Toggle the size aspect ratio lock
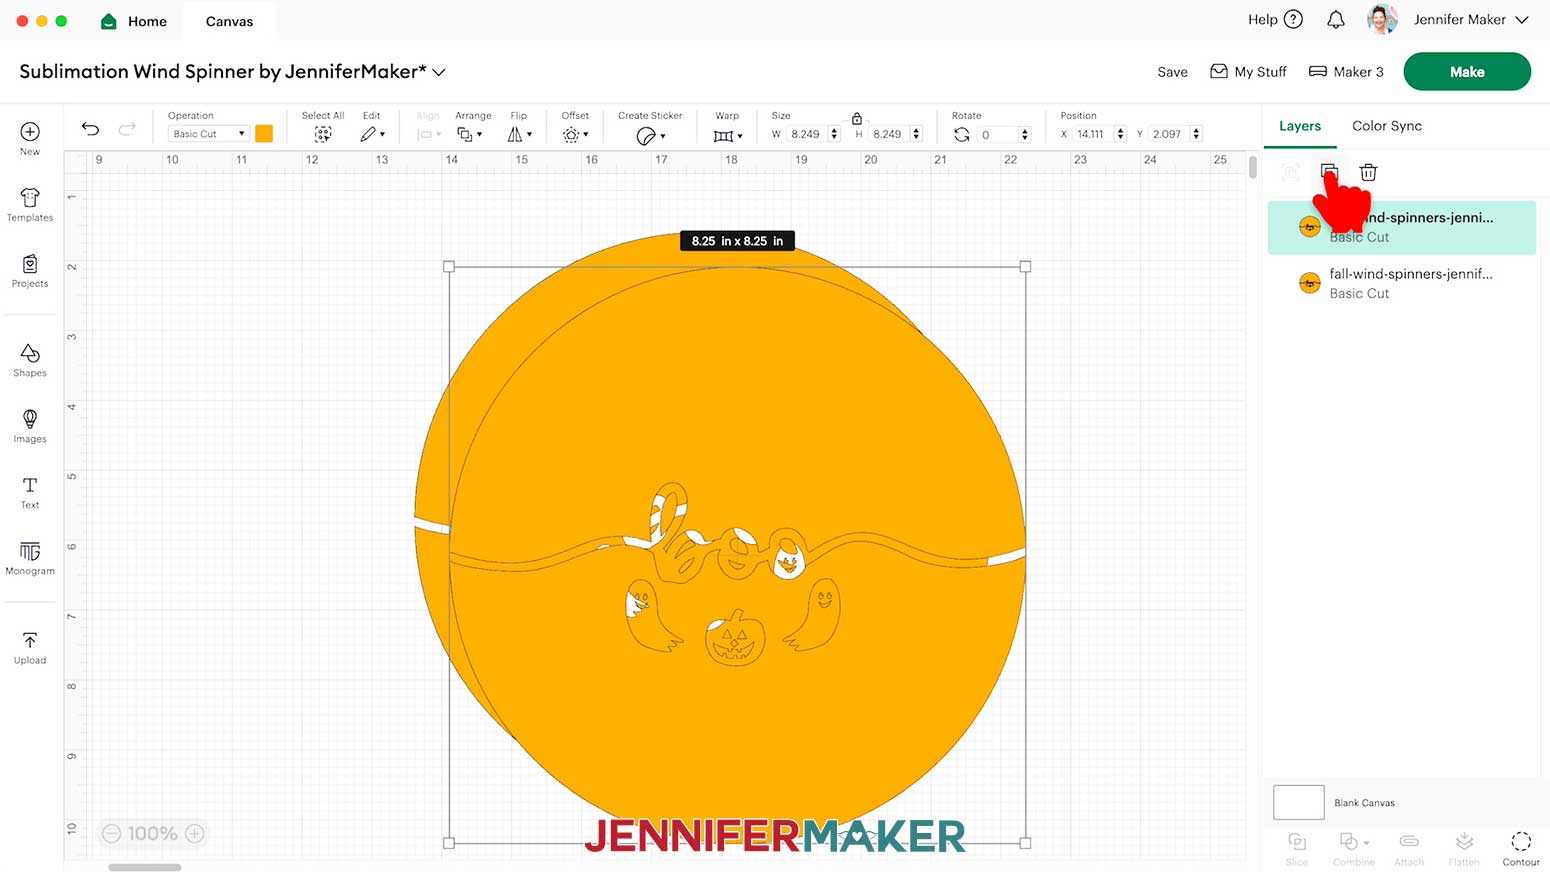 [857, 118]
